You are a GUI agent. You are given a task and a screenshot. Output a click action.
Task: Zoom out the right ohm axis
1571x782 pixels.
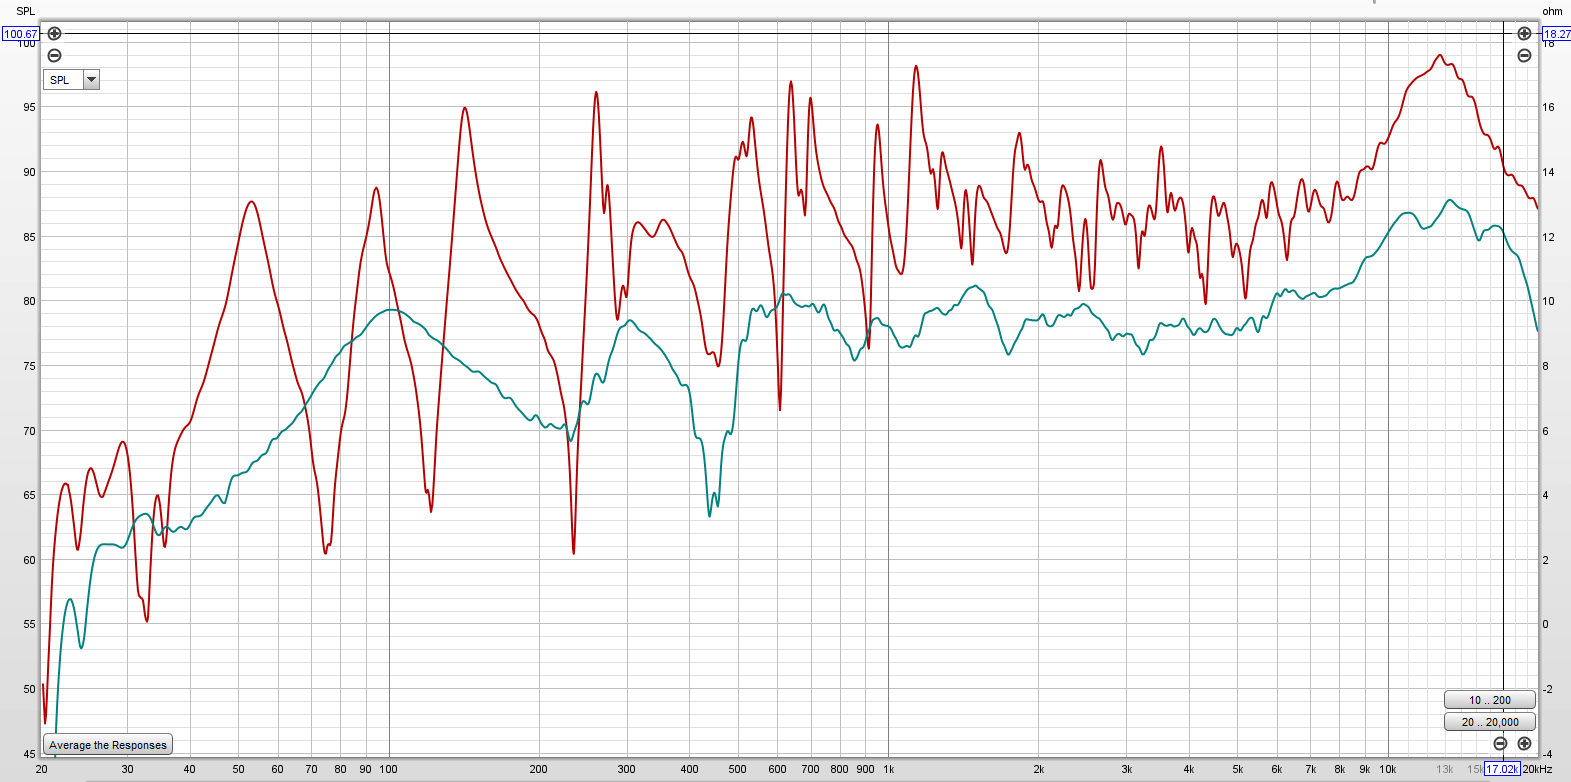(x=1524, y=55)
